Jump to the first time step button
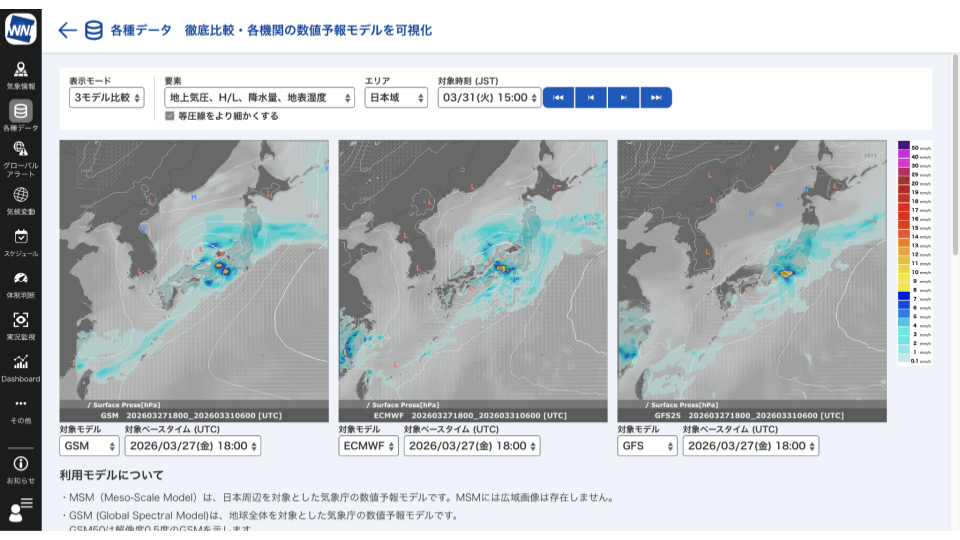Viewport: 960px width, 540px height. tap(558, 97)
